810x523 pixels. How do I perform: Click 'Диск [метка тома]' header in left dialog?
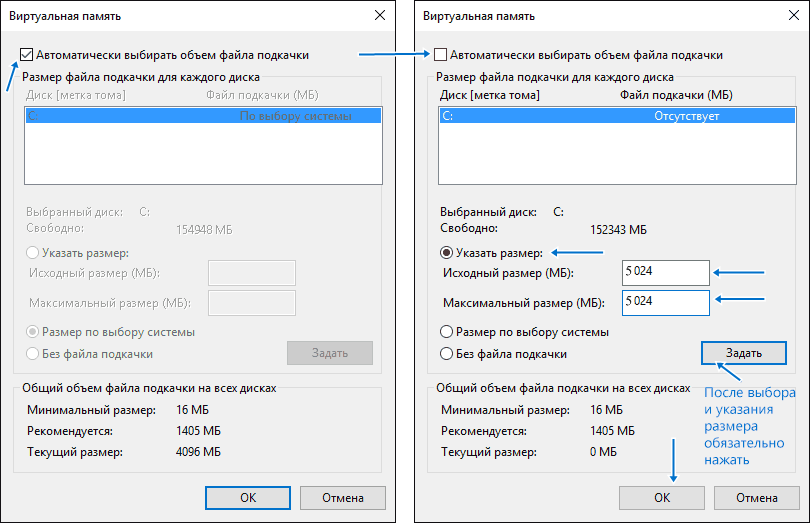pos(76,95)
